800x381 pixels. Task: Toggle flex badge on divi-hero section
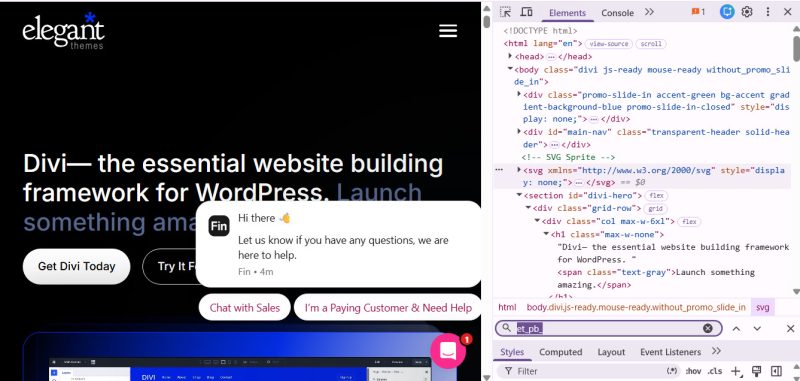[x=656, y=196]
